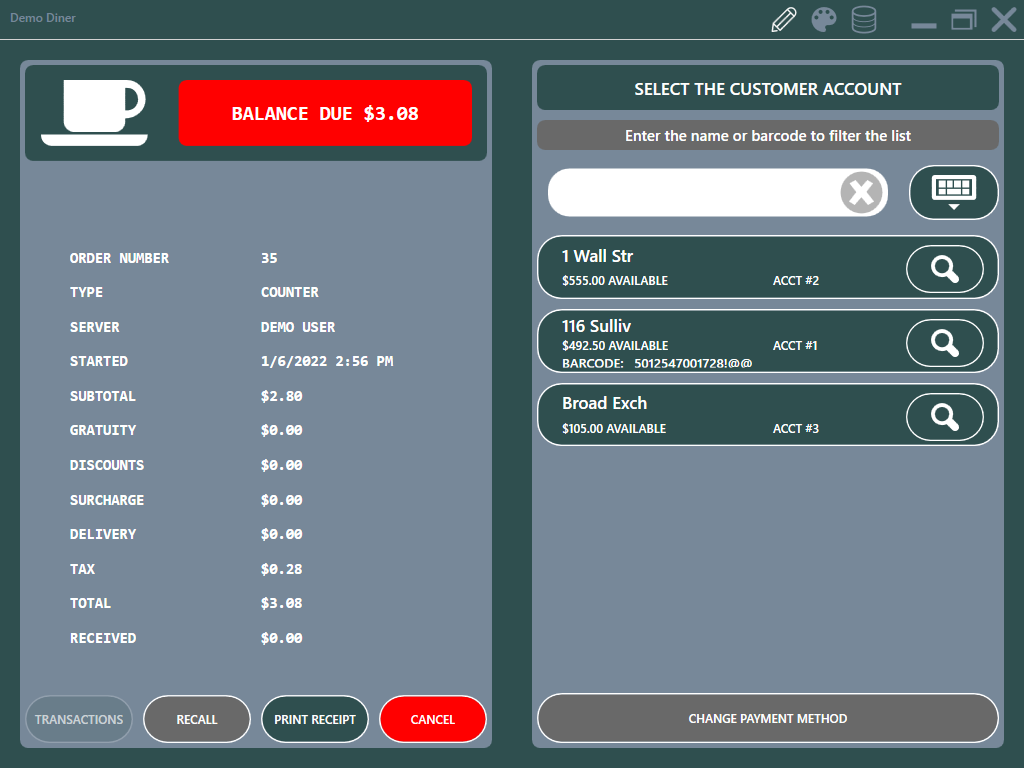This screenshot has height=768, width=1024.
Task: Maximize the Demo Diner window
Action: (x=963, y=20)
